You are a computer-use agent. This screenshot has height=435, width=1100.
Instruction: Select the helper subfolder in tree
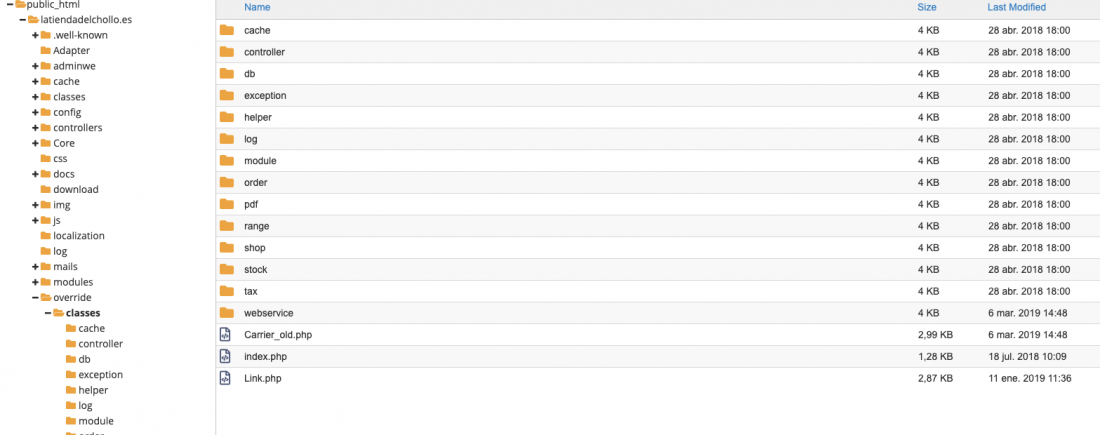point(93,390)
